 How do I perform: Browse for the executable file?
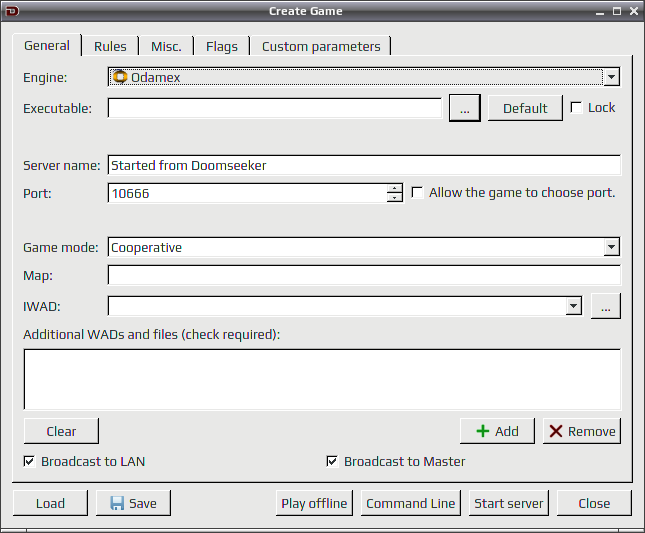point(465,108)
